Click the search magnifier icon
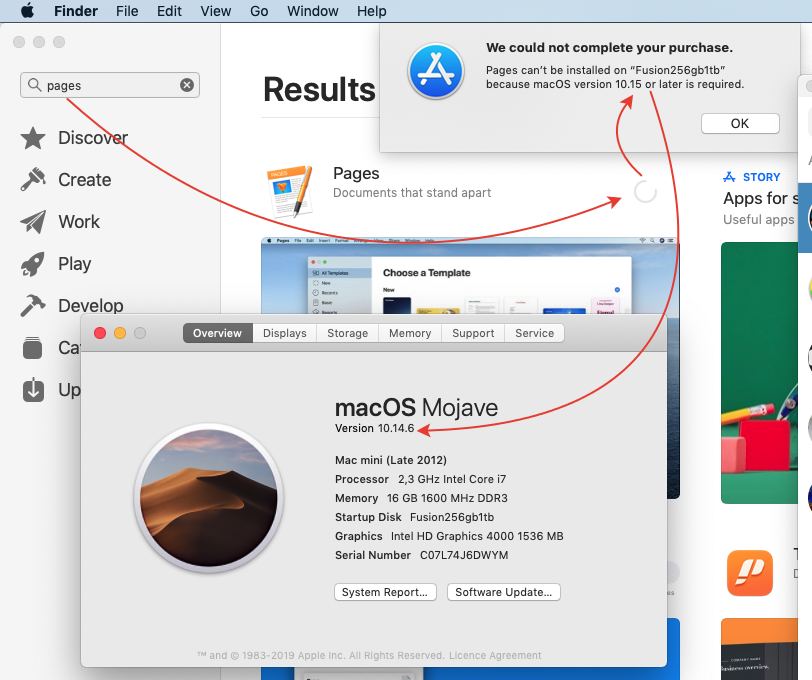 [34, 84]
